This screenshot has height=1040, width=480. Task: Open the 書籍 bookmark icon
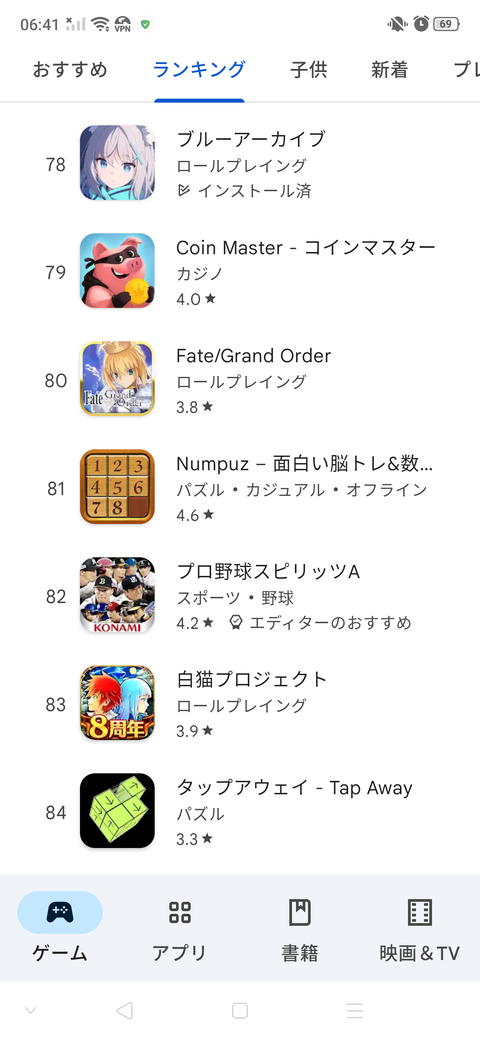300,913
